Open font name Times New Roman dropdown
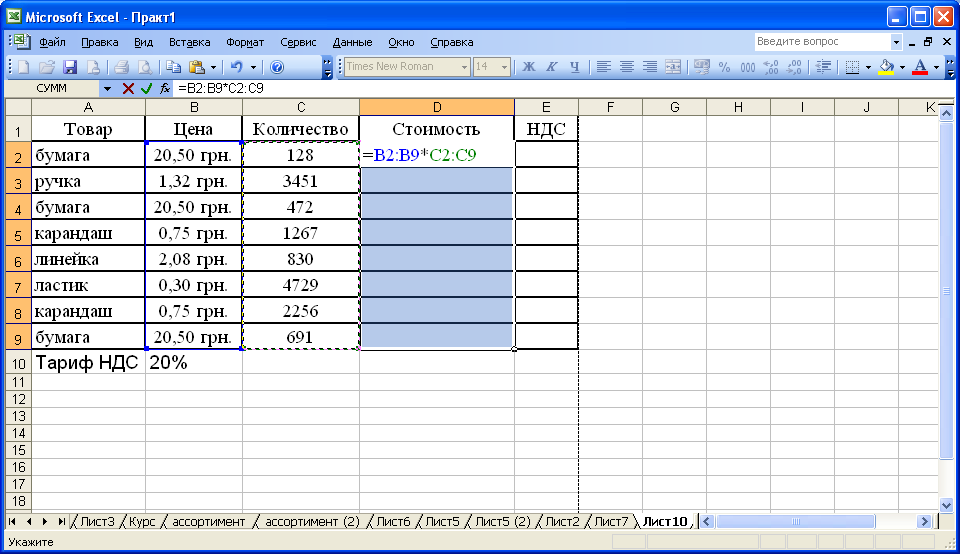Screen dimensions: 960x554 point(464,67)
